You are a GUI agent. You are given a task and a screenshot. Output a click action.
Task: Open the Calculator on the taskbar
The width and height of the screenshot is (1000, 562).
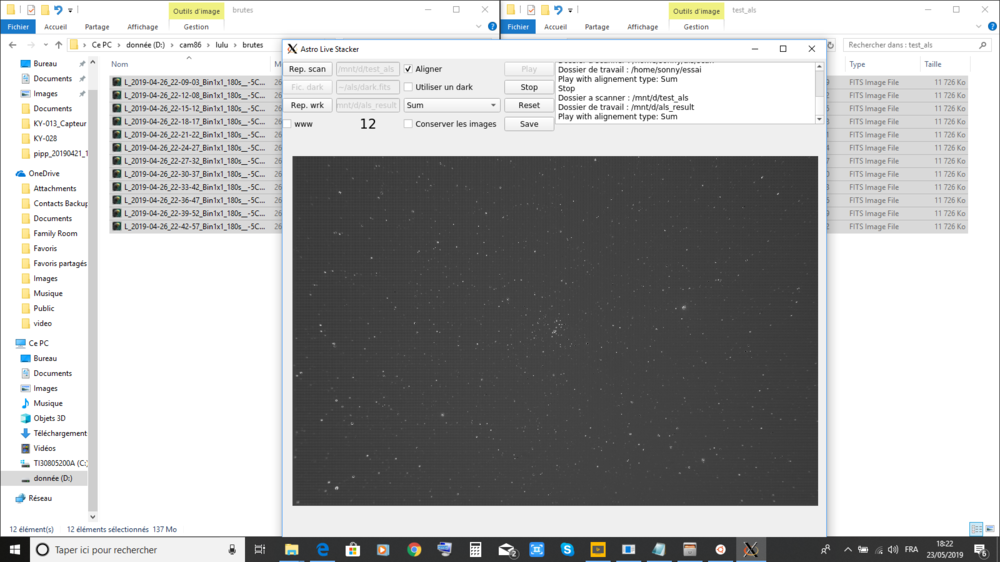(475, 549)
